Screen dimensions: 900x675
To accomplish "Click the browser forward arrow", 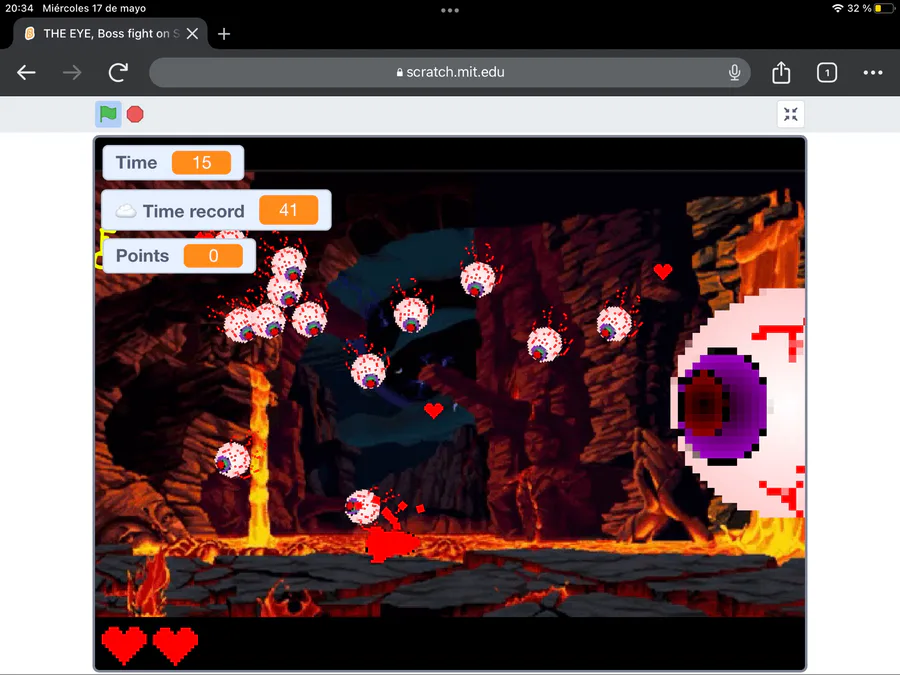I will click(x=72, y=72).
